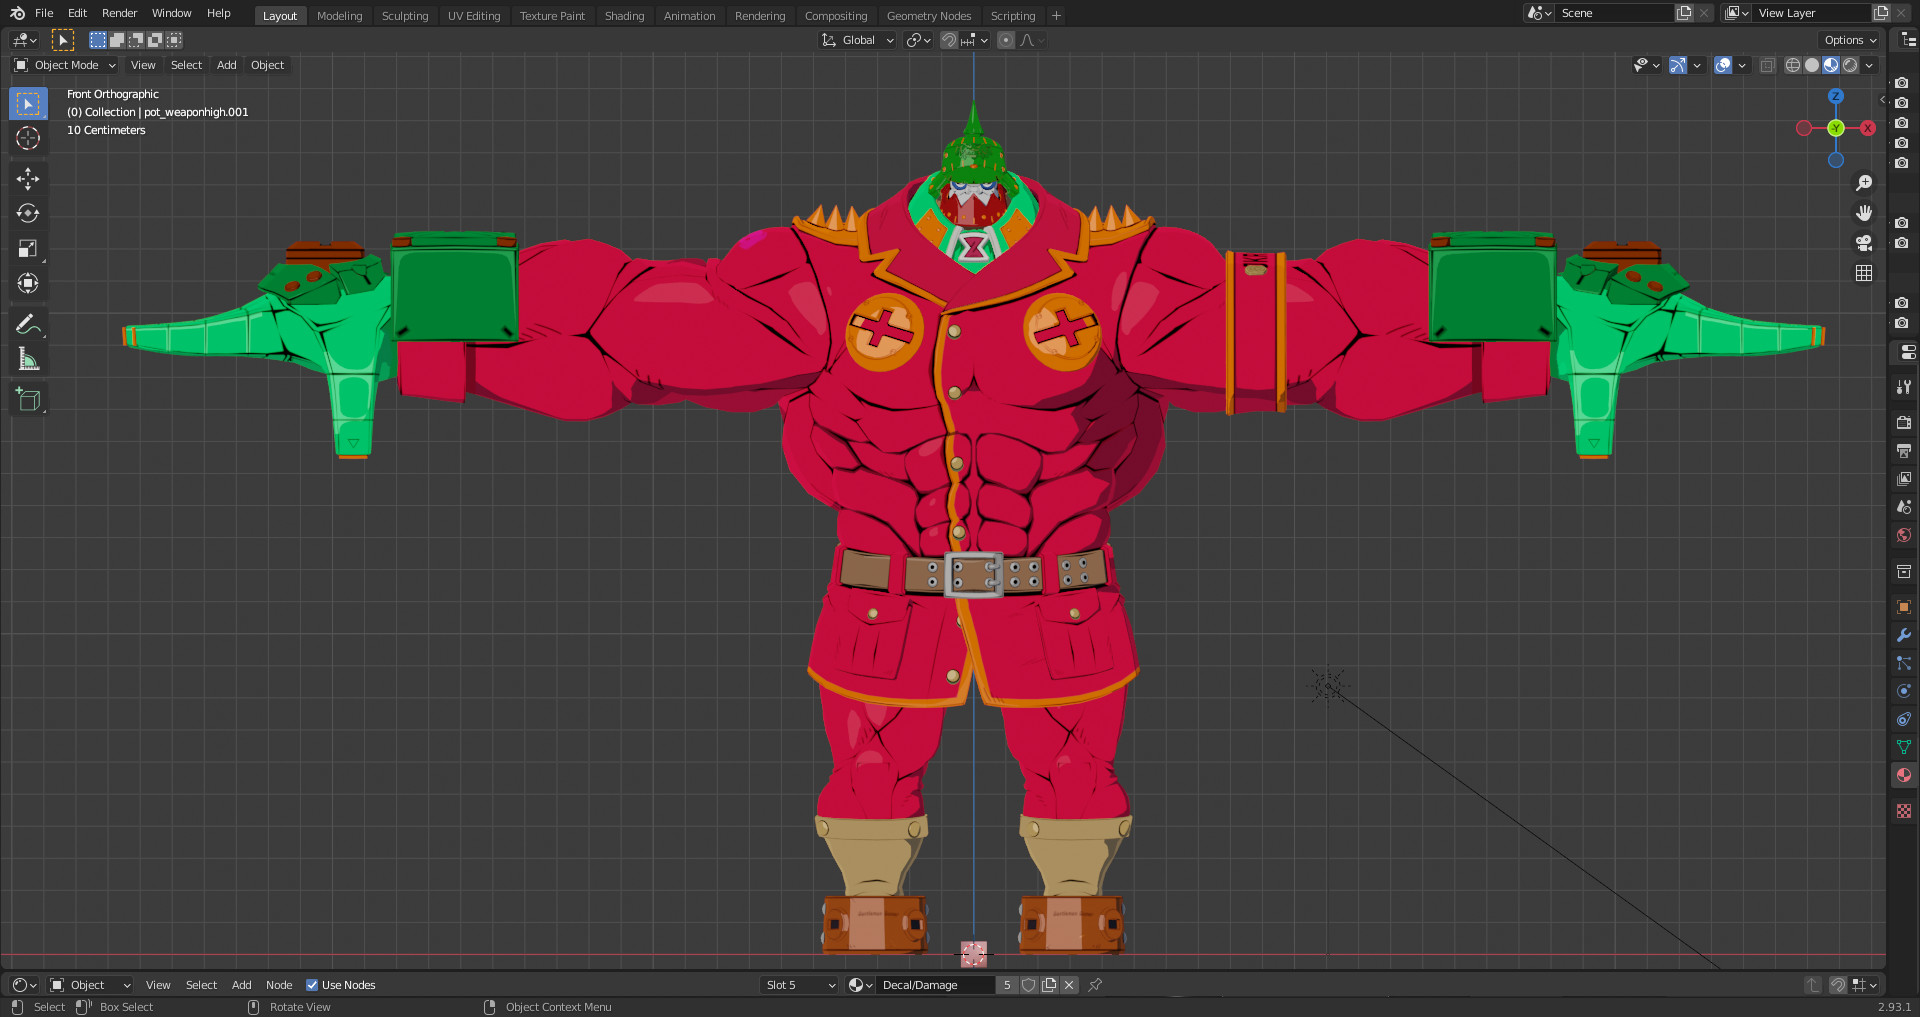Open the snapping options dropdown
Image resolution: width=1920 pixels, height=1017 pixels.
975,40
